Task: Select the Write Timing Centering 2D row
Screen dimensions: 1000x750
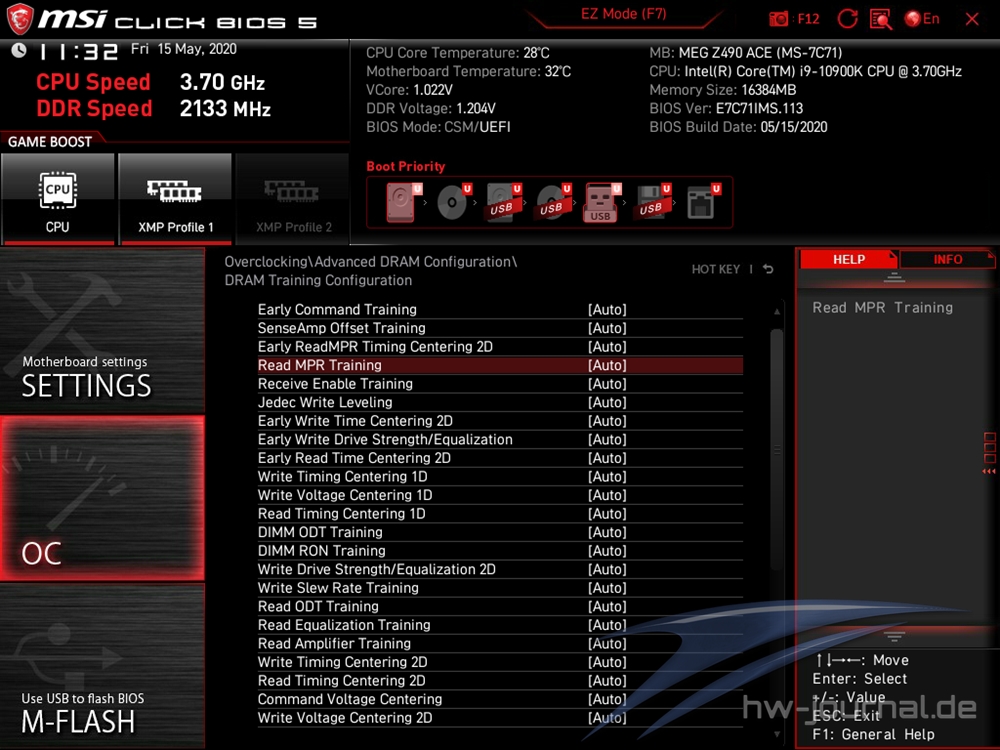Action: coord(500,662)
